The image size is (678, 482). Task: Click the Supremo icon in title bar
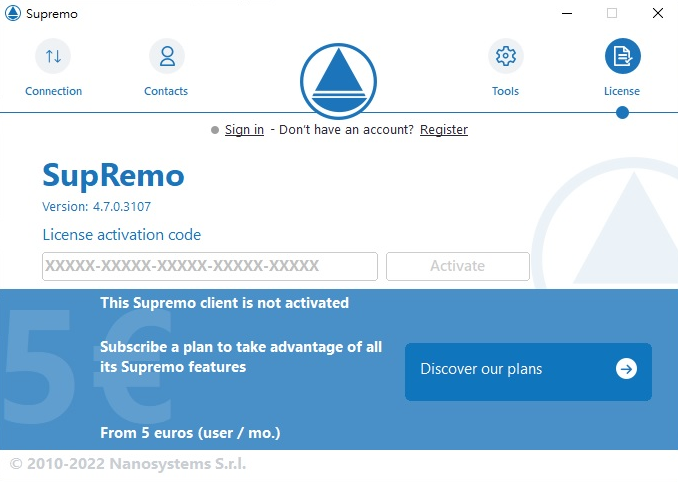click(x=14, y=14)
